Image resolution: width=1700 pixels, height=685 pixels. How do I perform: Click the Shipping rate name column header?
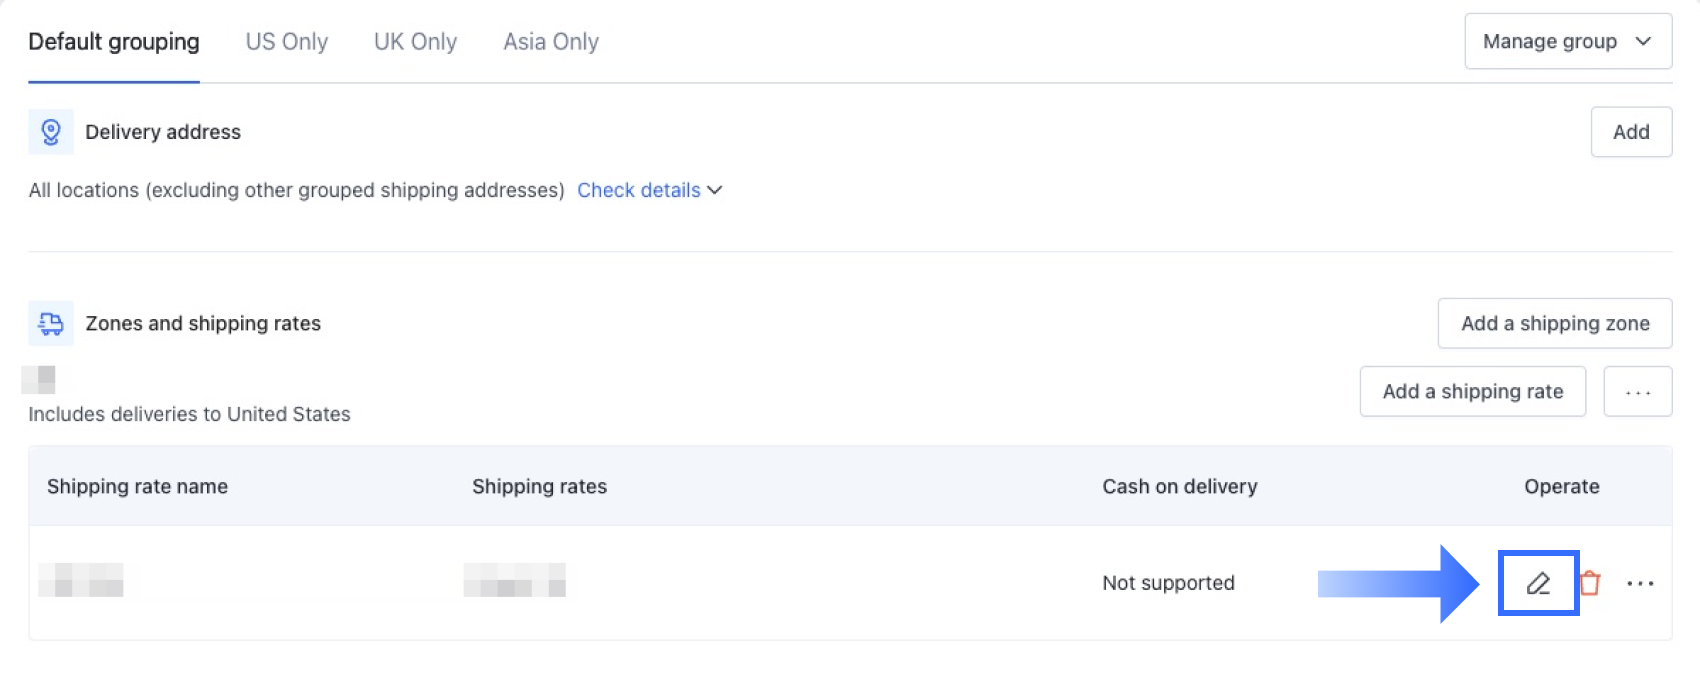[x=138, y=487]
